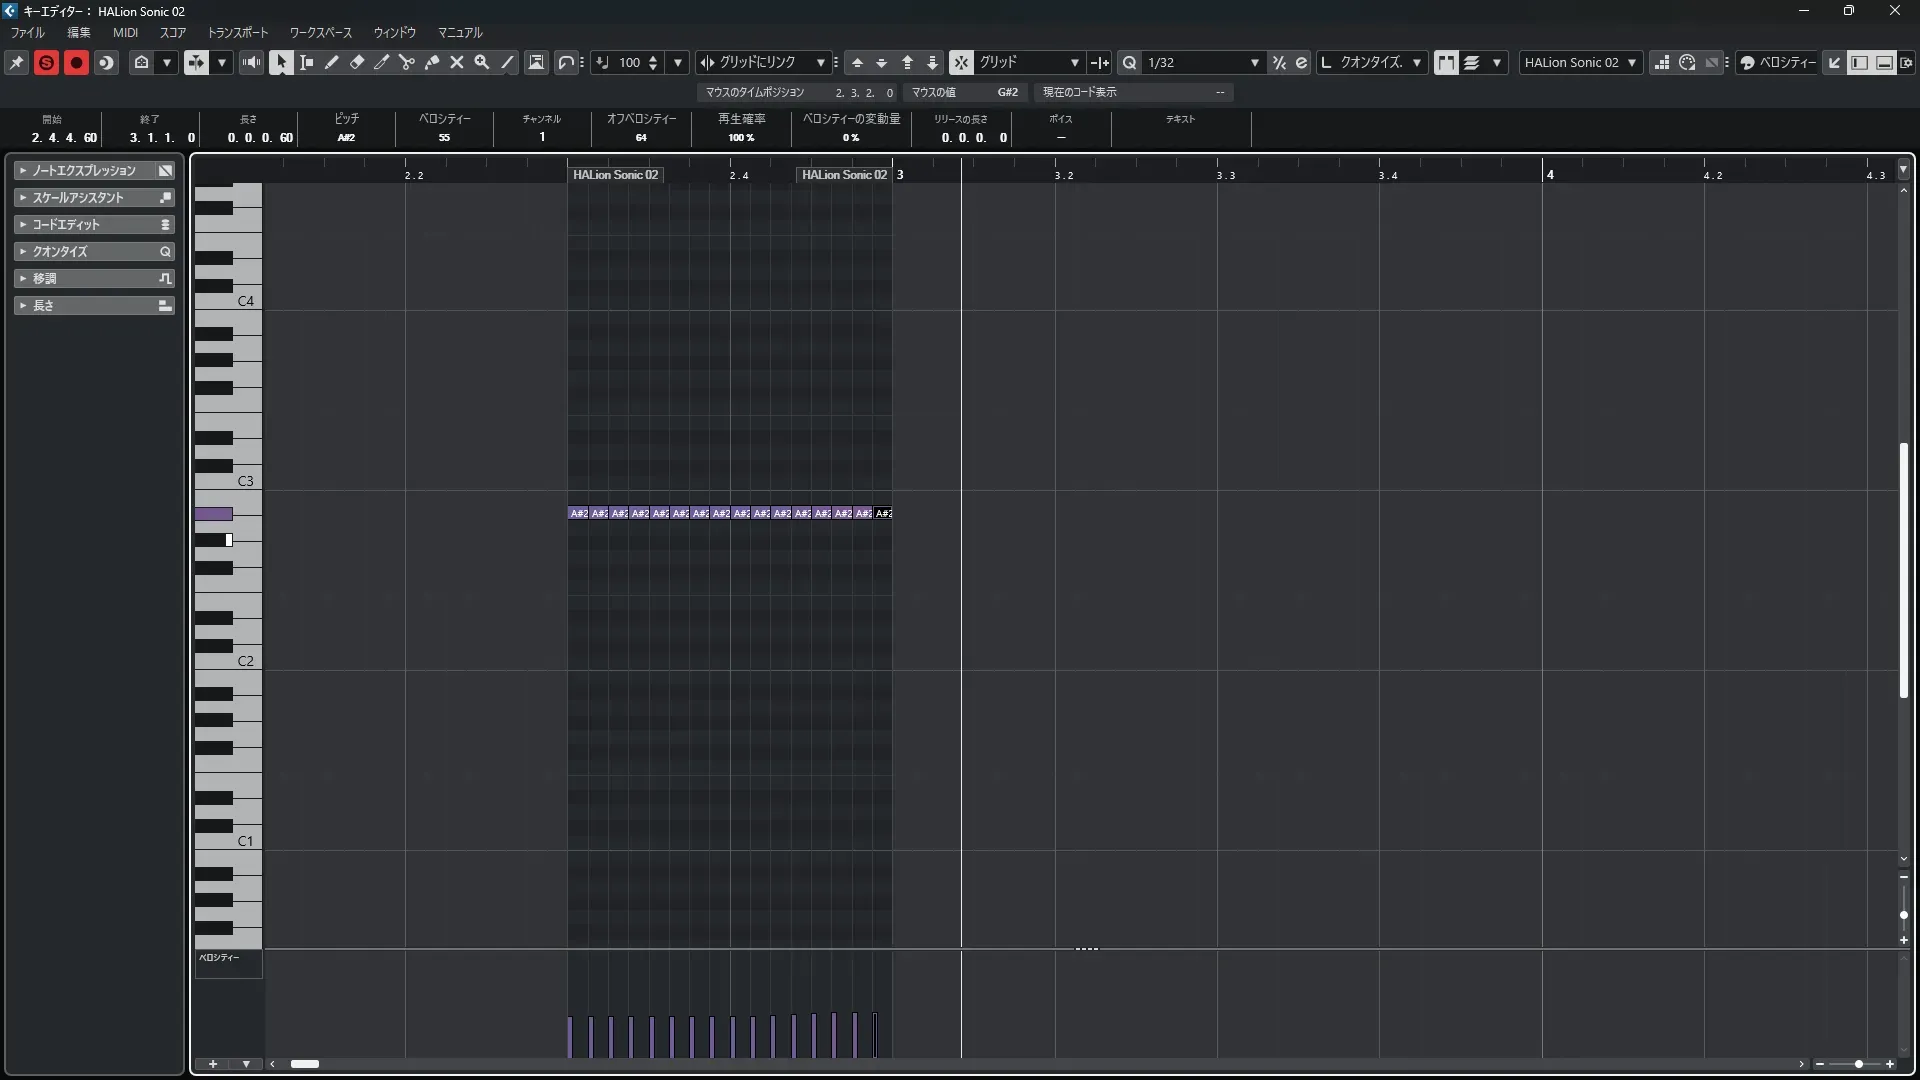The image size is (1920, 1080).
Task: Toggle the Record in Editor button
Action: [76, 62]
